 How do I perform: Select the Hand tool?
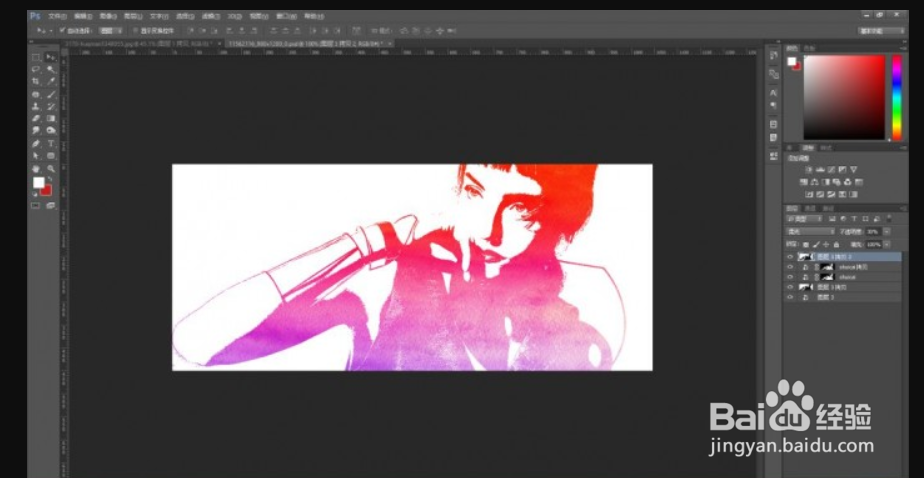pyautogui.click(x=36, y=169)
